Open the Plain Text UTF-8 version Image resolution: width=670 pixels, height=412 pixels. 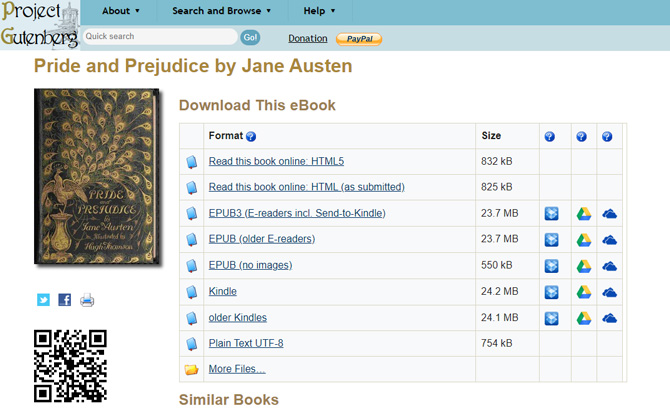(246, 343)
